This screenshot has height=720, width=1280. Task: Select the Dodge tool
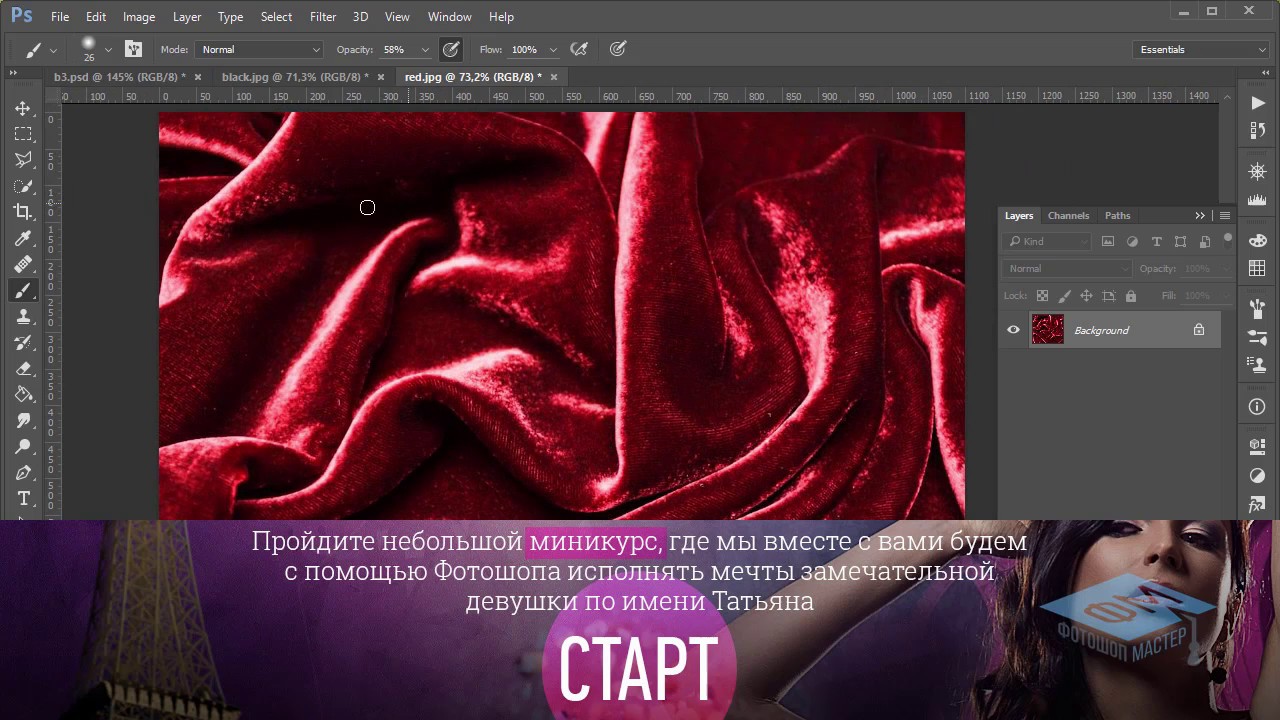click(23, 446)
